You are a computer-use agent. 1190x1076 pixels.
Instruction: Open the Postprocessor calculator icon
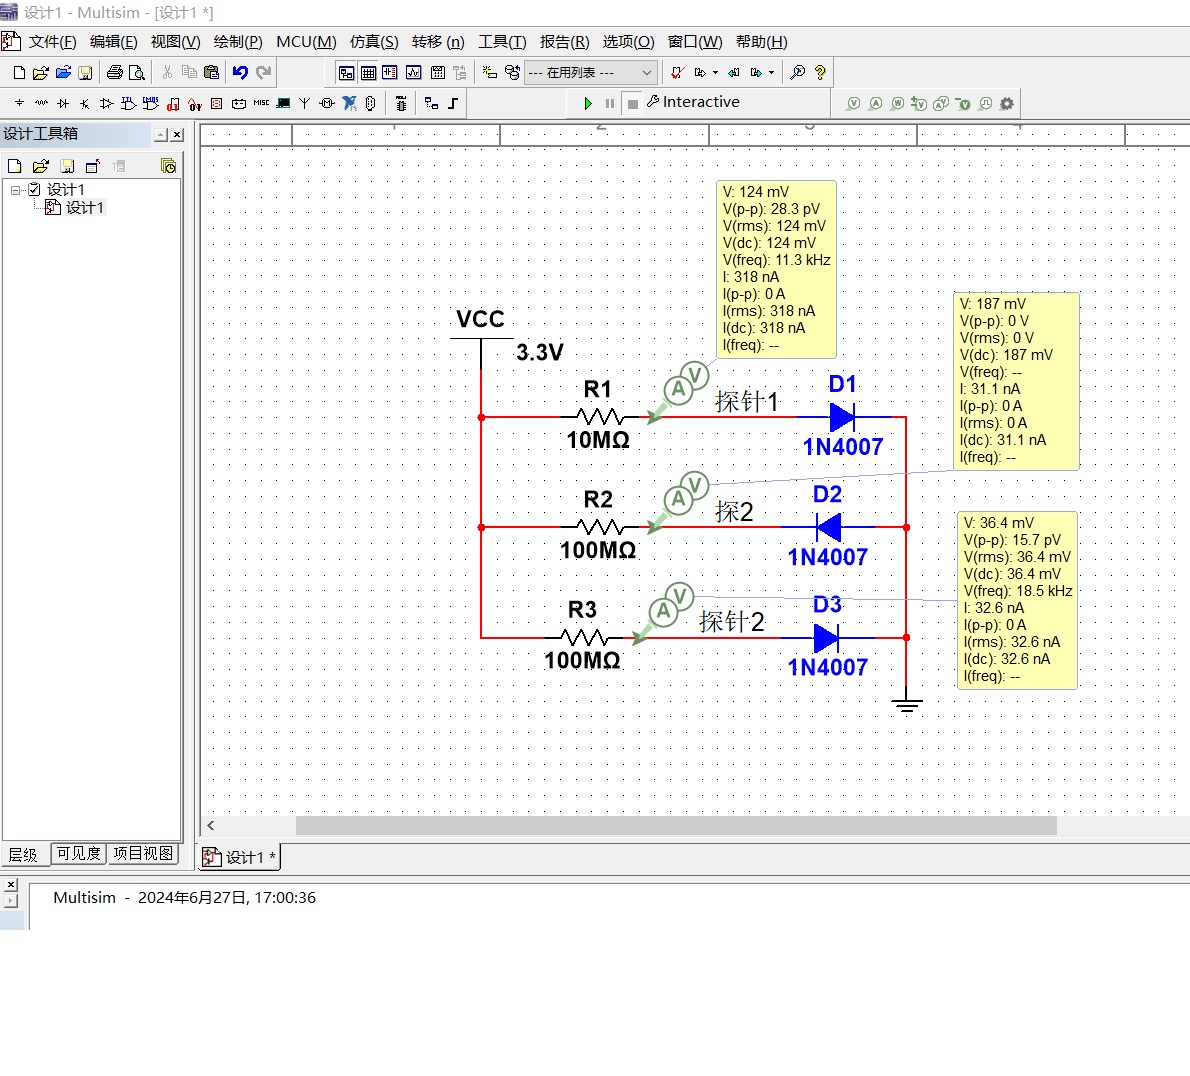coord(438,73)
